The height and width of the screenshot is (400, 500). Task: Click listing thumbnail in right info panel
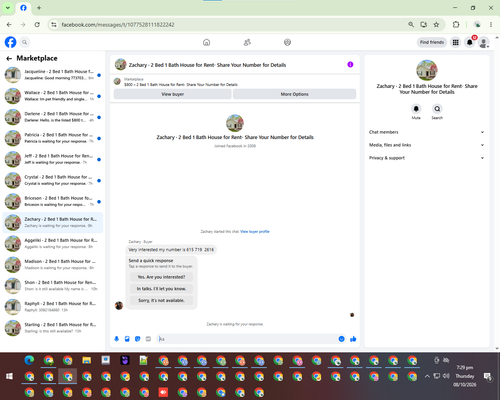coord(427,70)
